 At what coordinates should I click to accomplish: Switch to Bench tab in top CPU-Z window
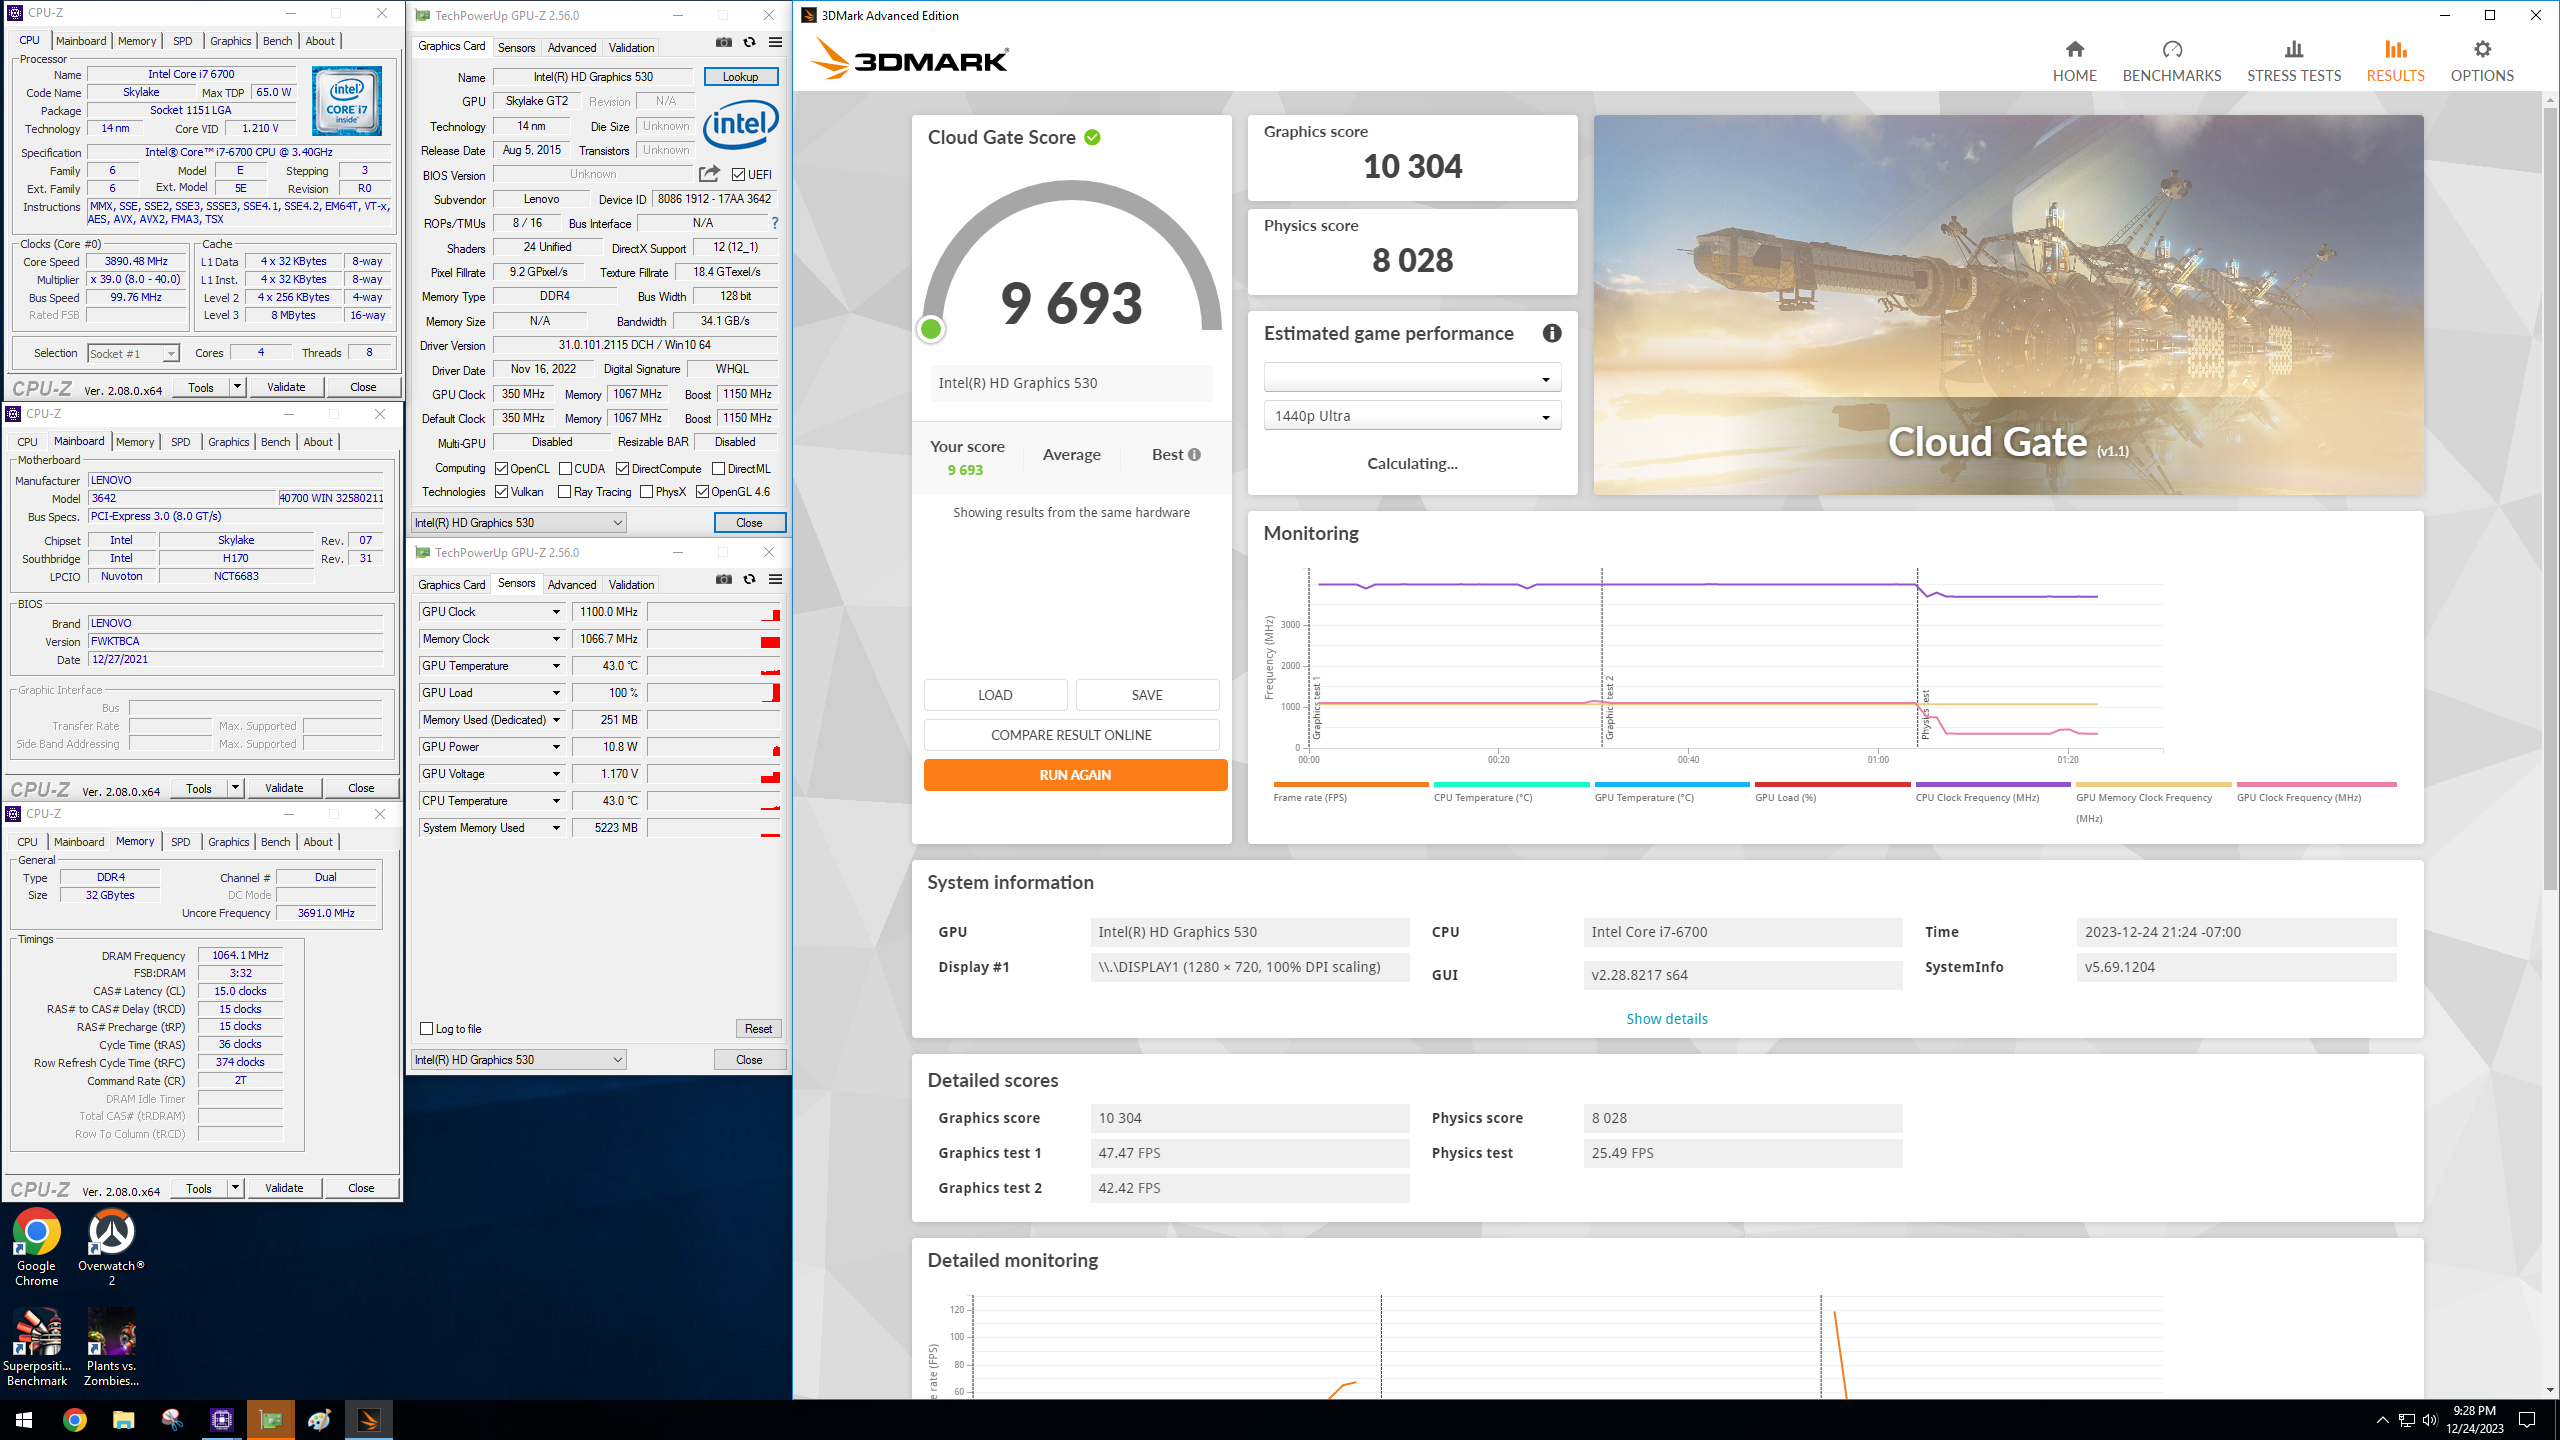[277, 41]
